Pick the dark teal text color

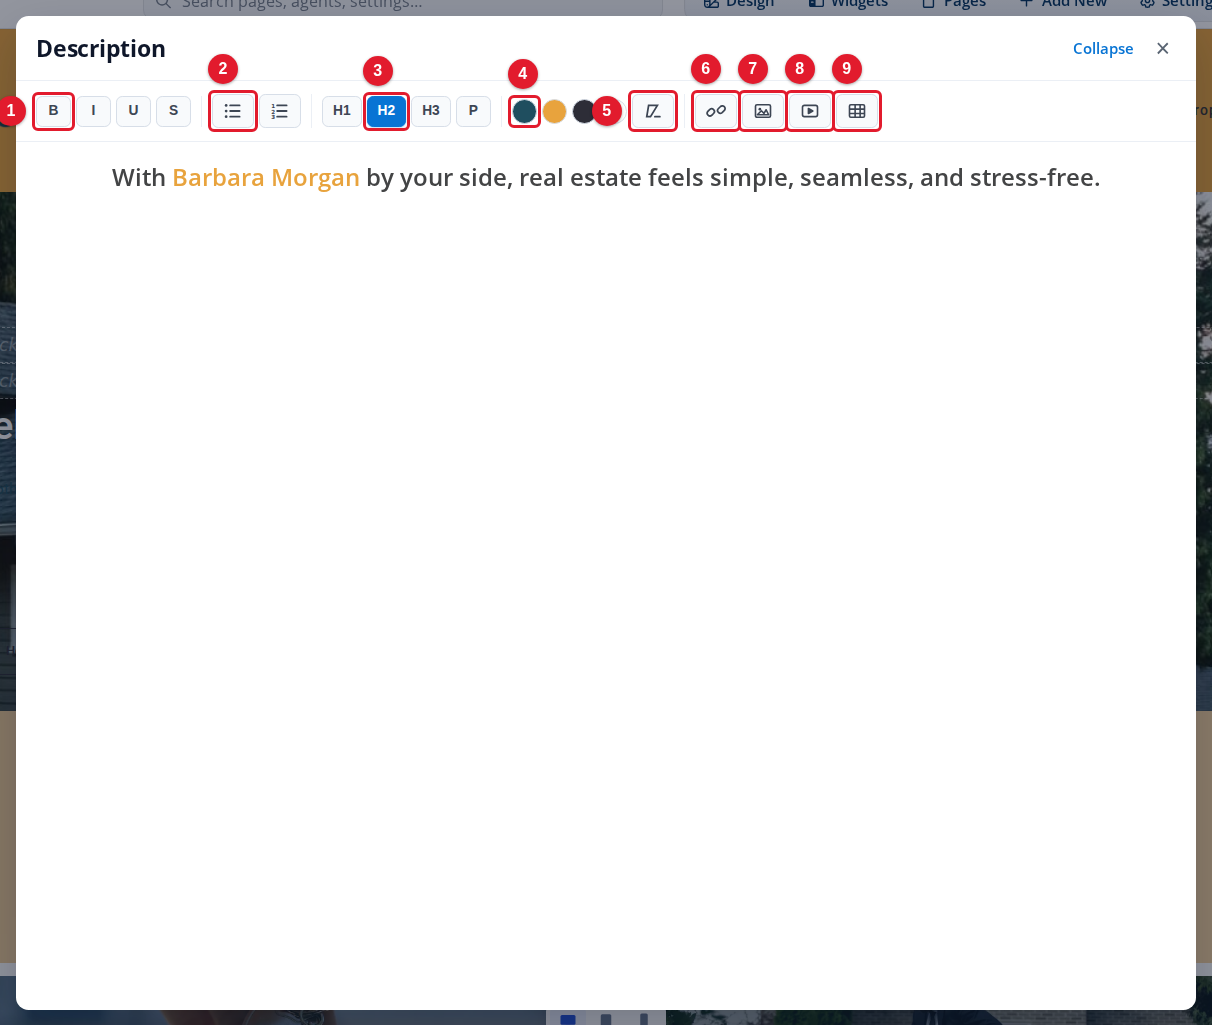click(525, 111)
